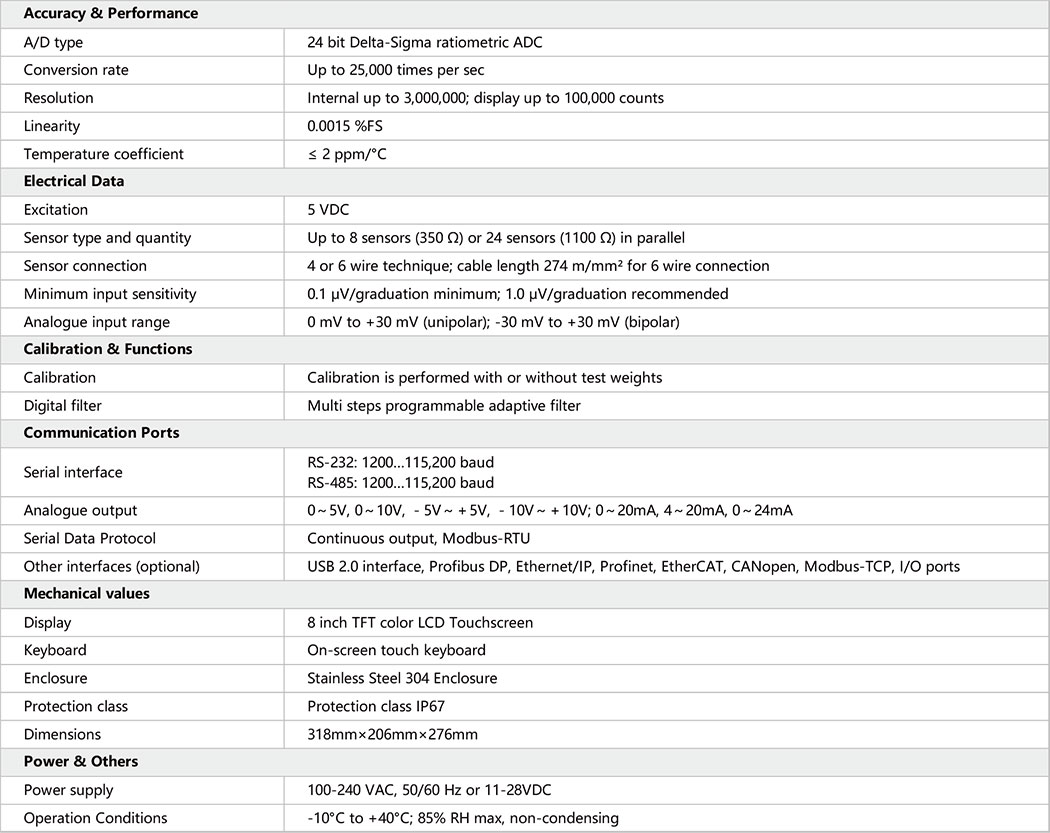This screenshot has width=1050, height=833.
Task: Click the Mechanical values section header
Action: point(87,594)
